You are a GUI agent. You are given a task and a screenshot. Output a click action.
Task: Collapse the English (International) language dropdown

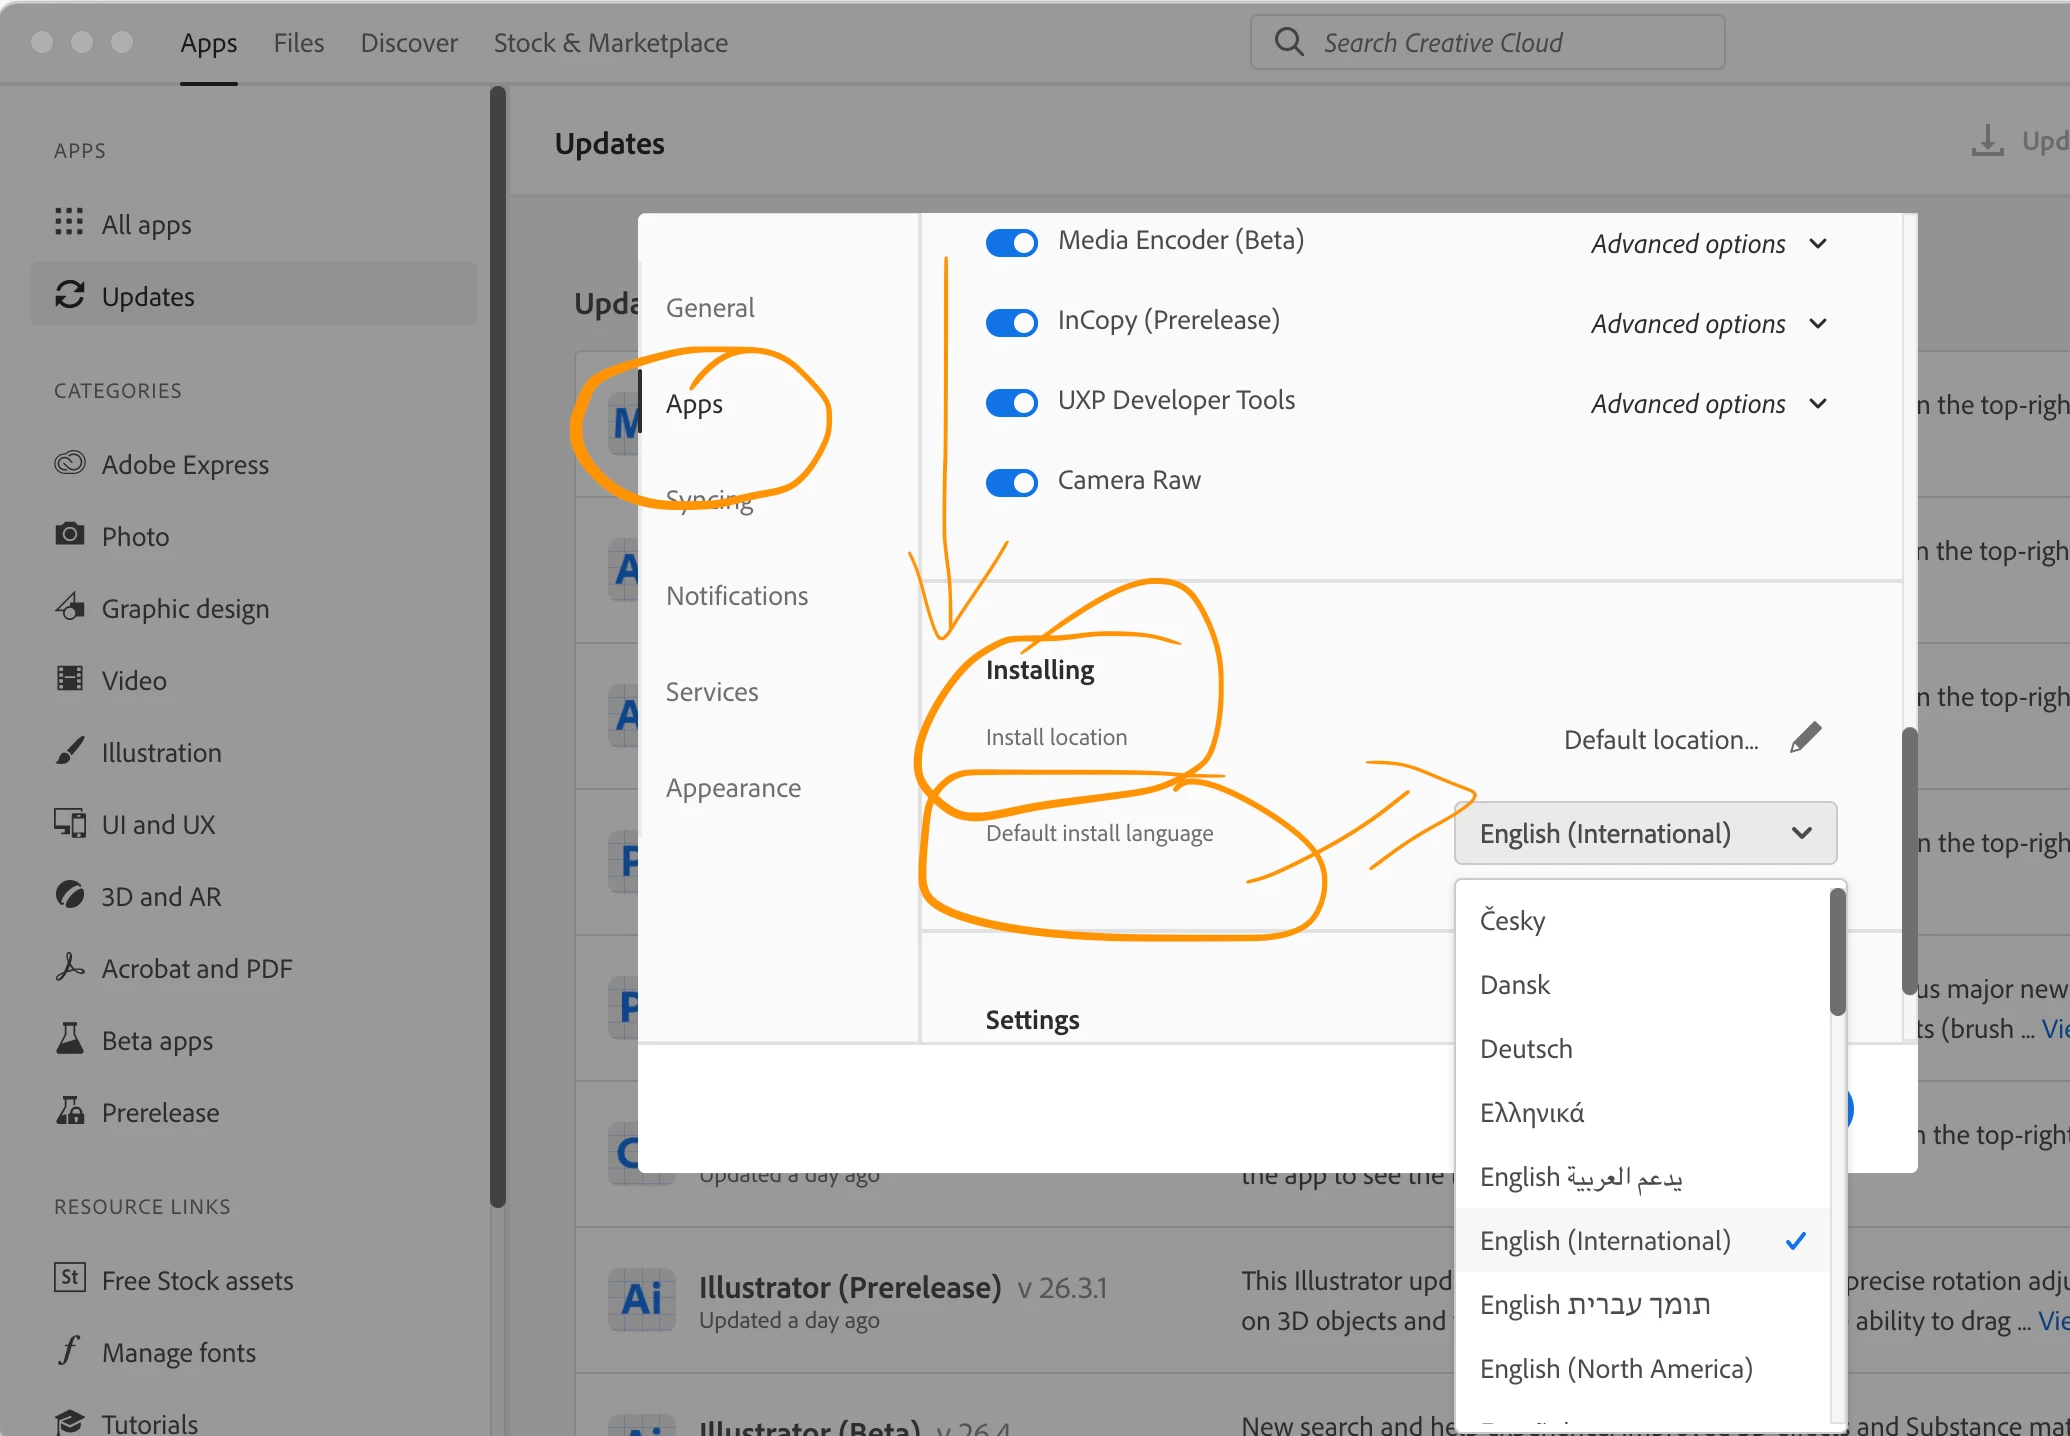[x=1645, y=833]
